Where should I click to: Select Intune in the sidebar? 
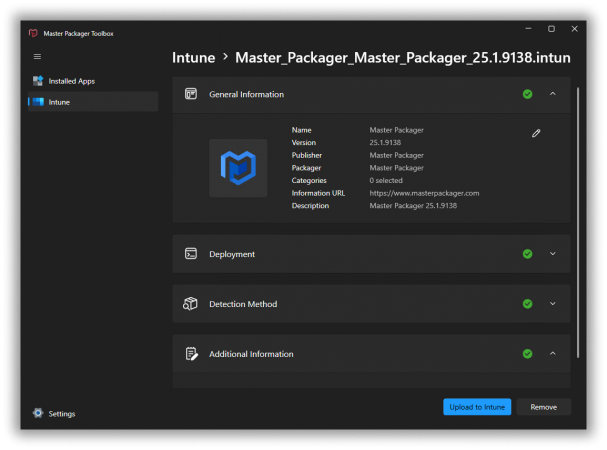coord(93,102)
